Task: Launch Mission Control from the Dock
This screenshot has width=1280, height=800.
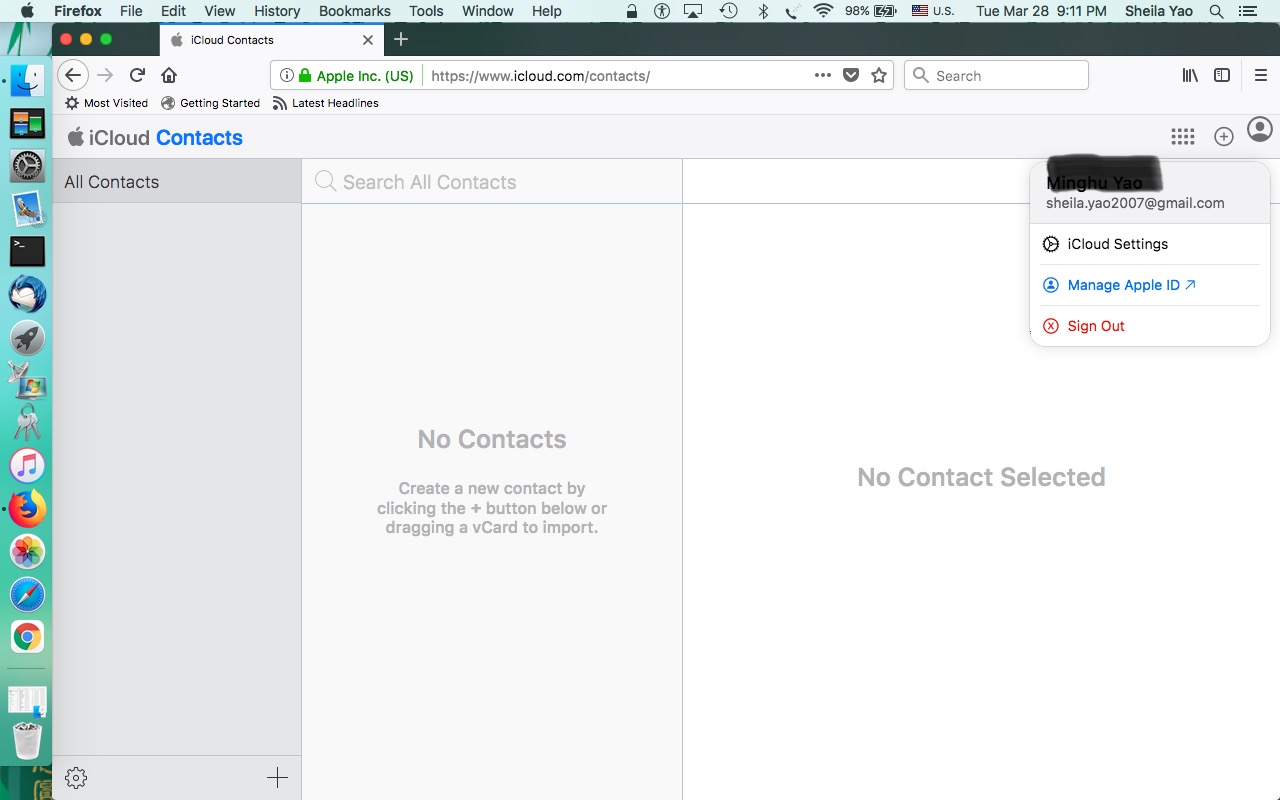Action: (x=28, y=124)
